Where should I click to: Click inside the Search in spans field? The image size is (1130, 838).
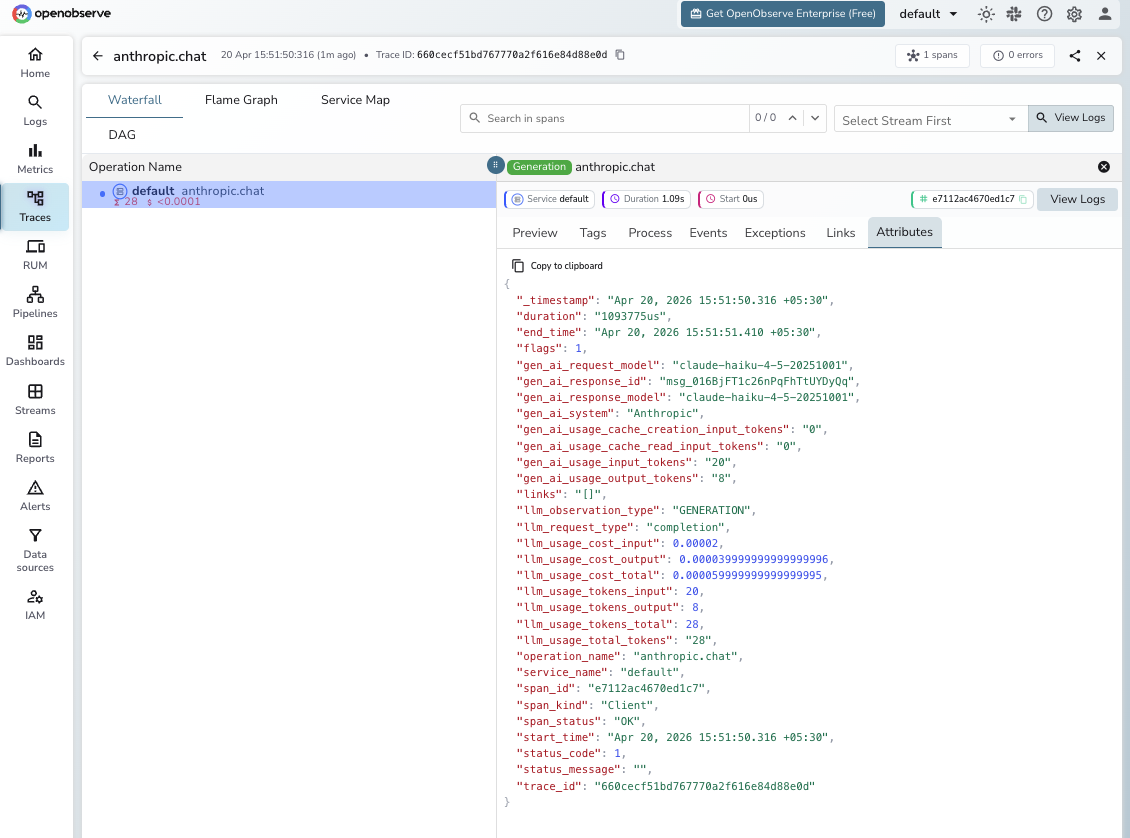pos(600,117)
